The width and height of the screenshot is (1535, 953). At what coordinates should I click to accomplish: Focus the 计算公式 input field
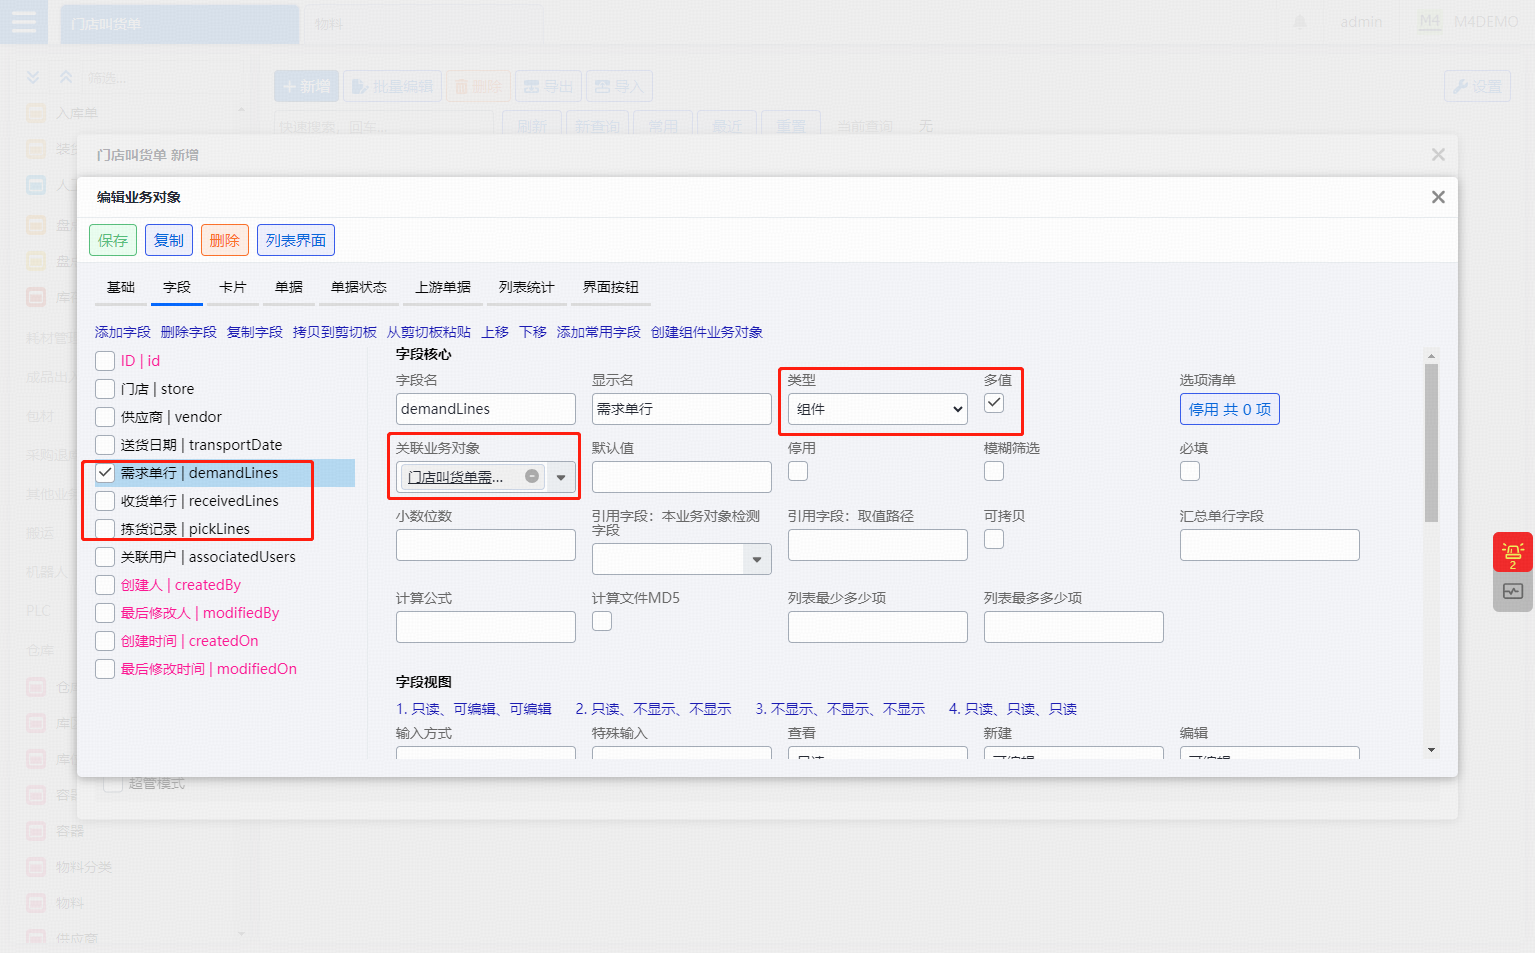[486, 627]
